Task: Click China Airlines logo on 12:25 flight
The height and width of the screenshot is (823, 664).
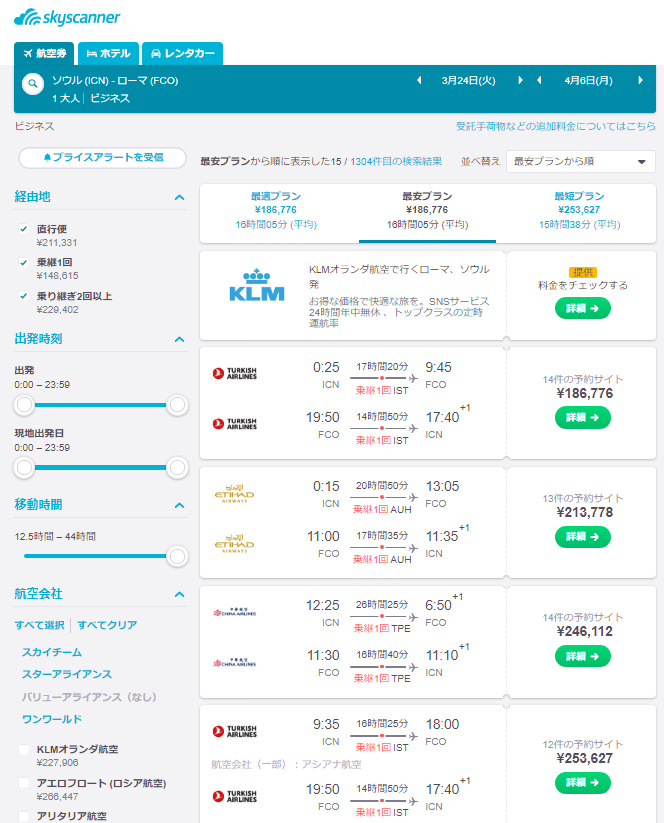Action: pos(235,613)
